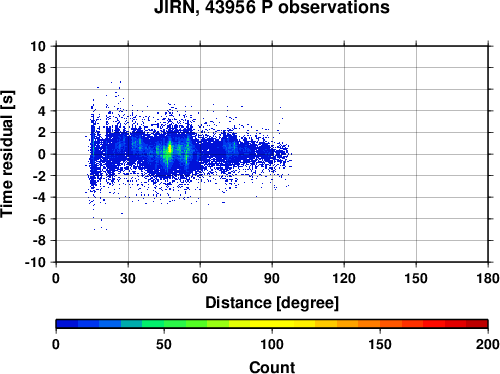Screen dimensions: 500x374
Task: Click the 'Distance [degree]' x-axis label
Action: click(x=272, y=303)
